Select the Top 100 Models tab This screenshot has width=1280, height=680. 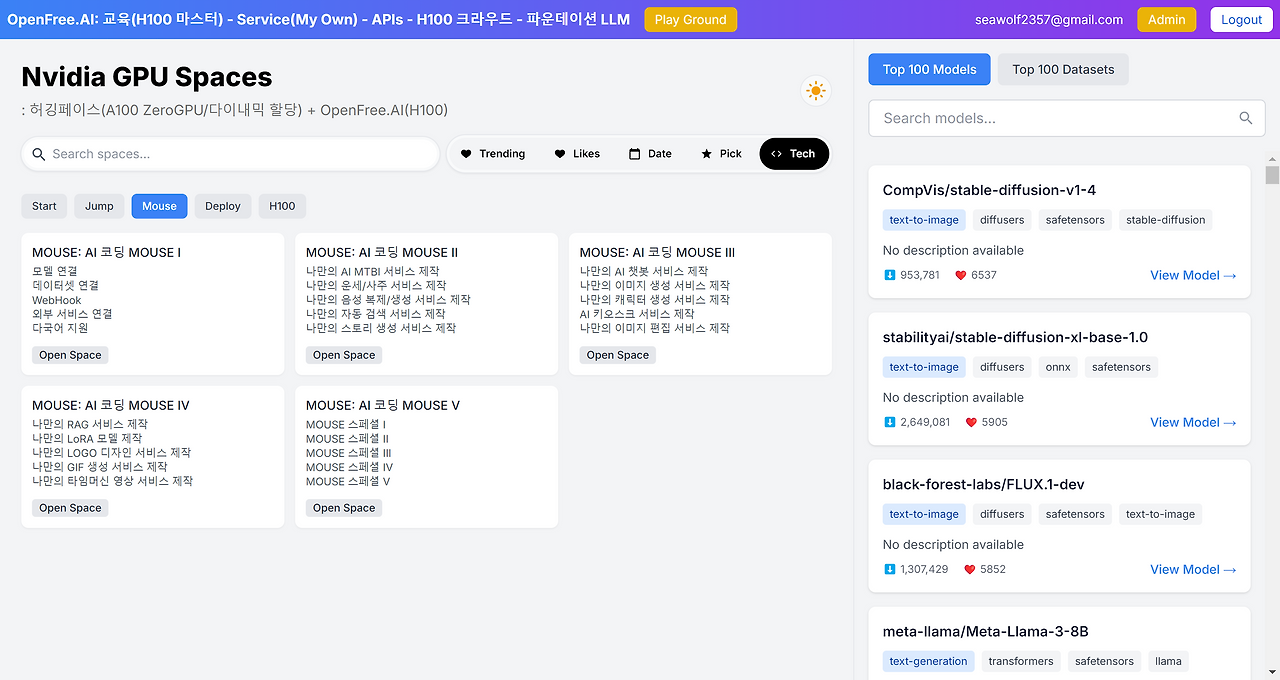coord(929,70)
